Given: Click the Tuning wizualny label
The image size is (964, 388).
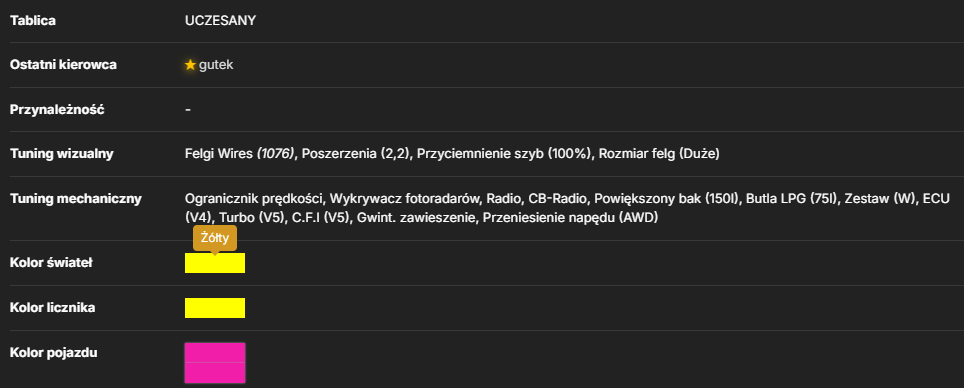Looking at the screenshot, I should [x=61, y=154].
